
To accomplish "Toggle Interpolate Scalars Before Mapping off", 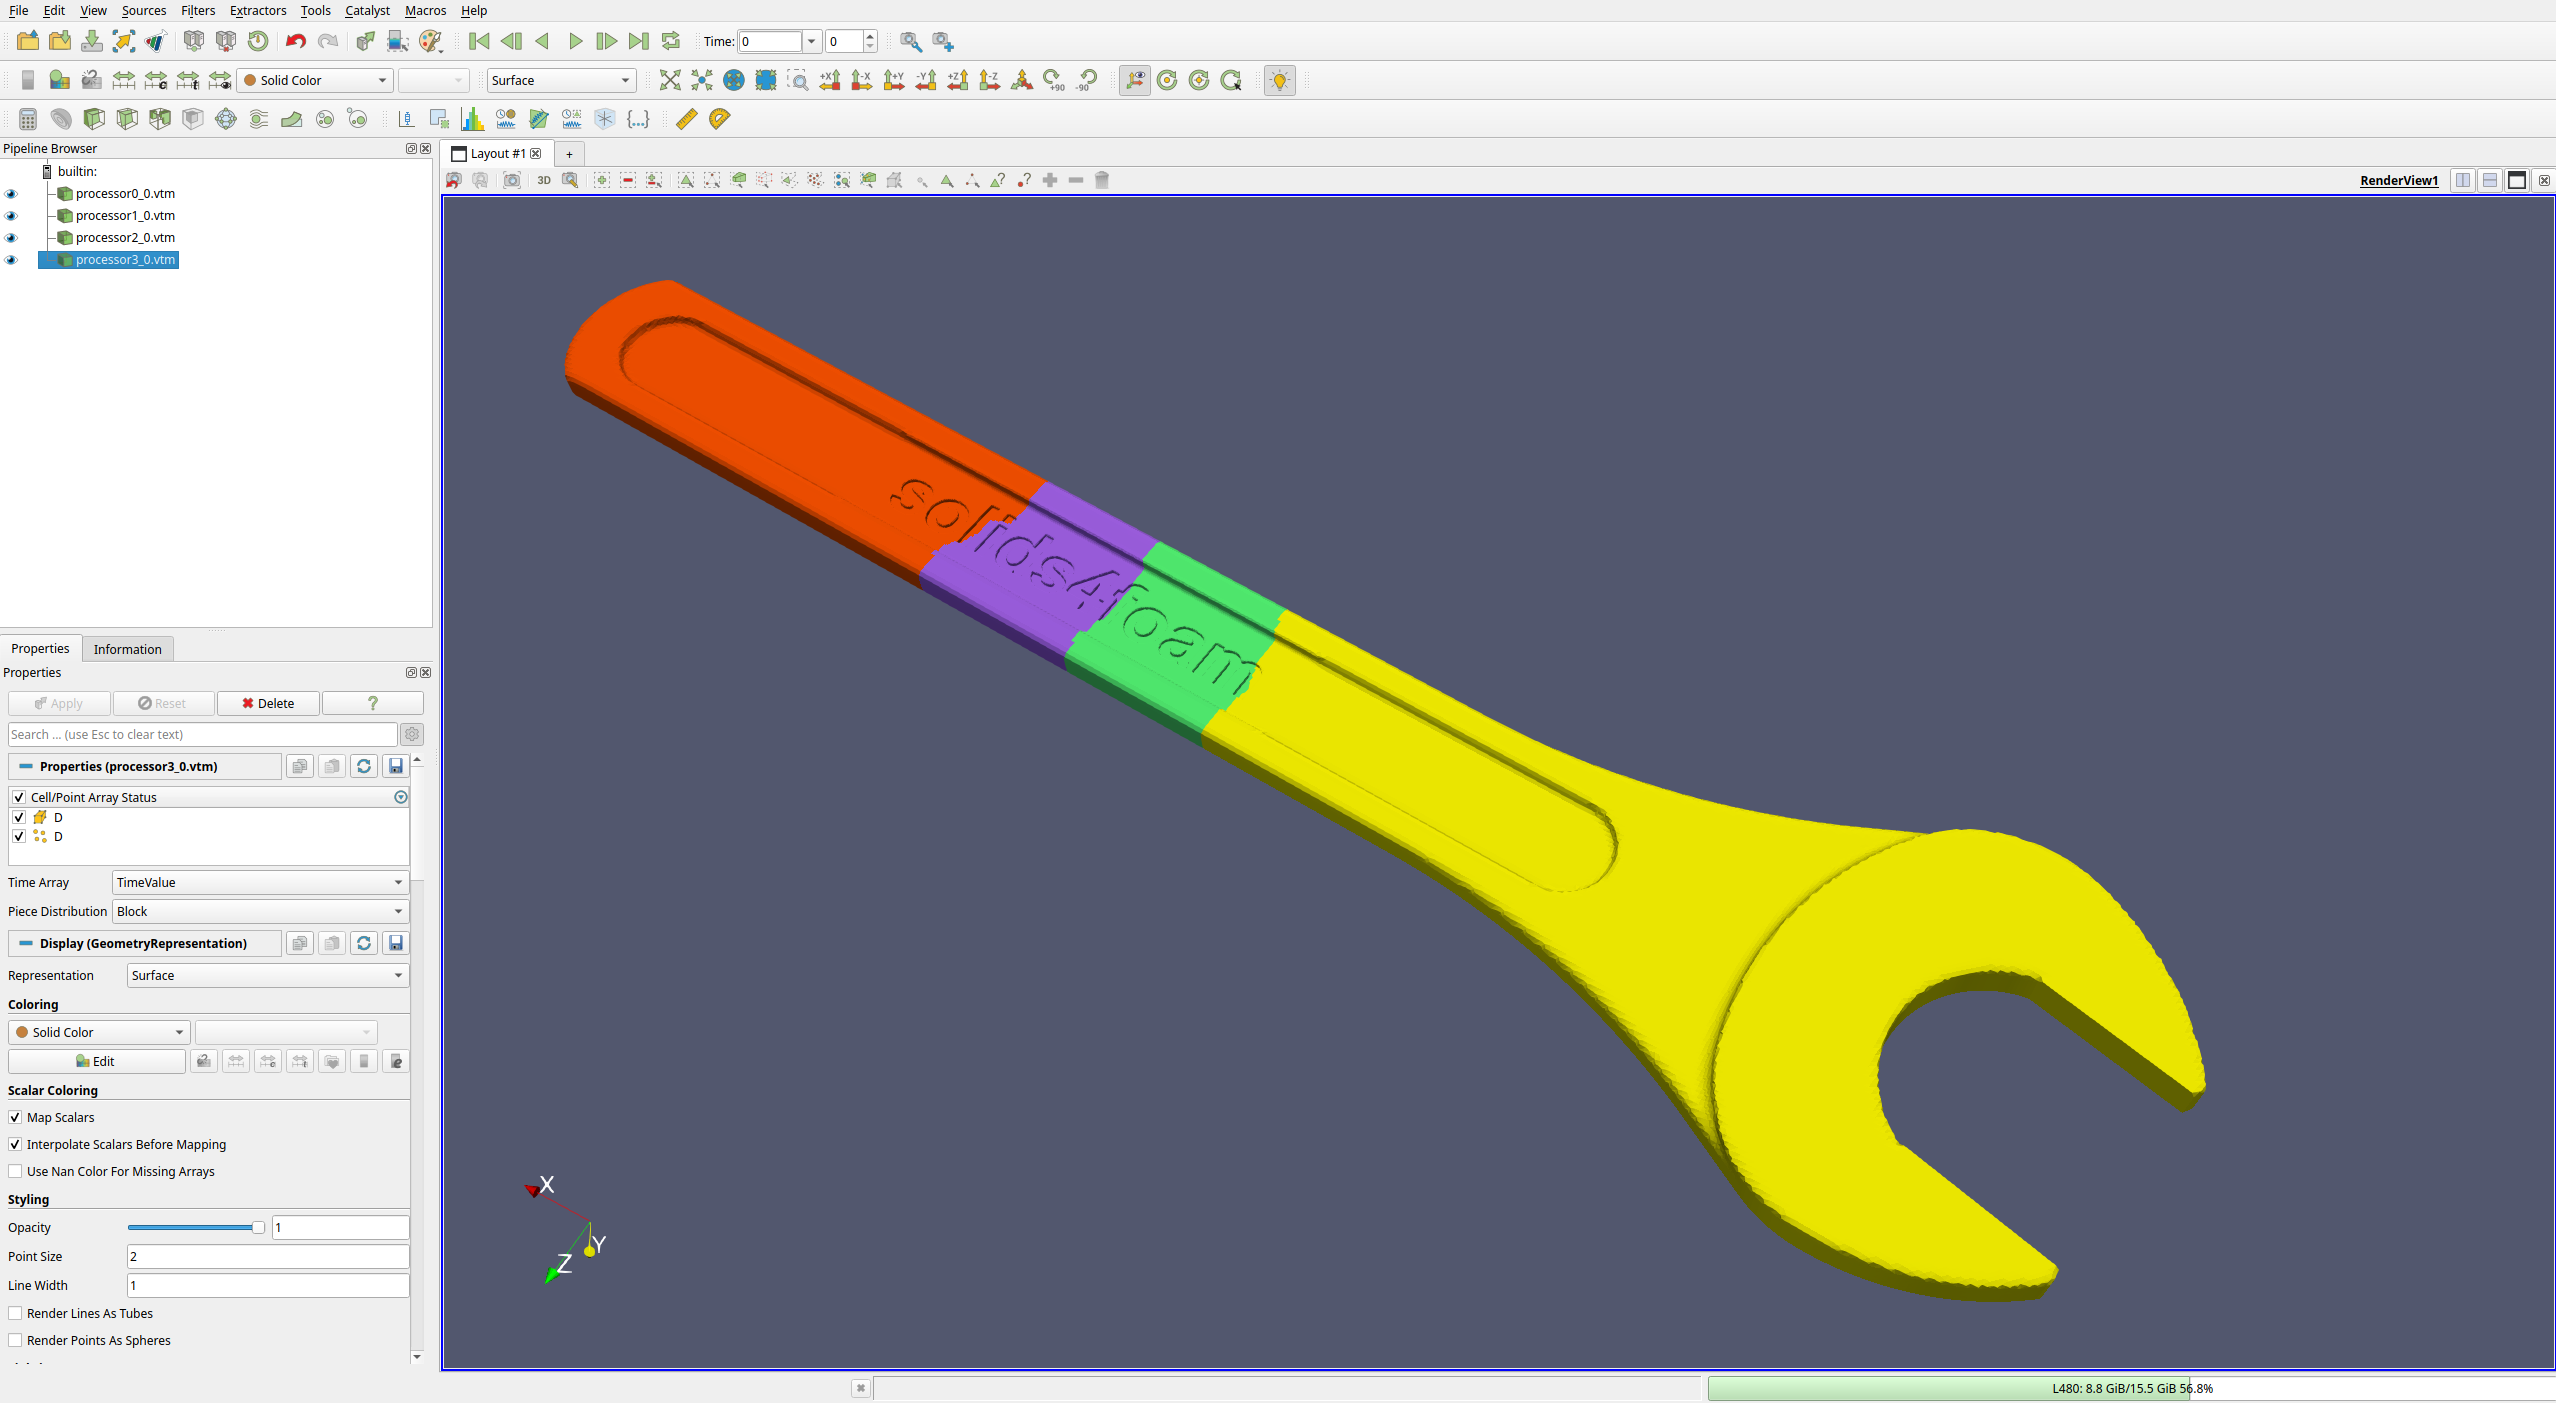I will pos(17,1144).
